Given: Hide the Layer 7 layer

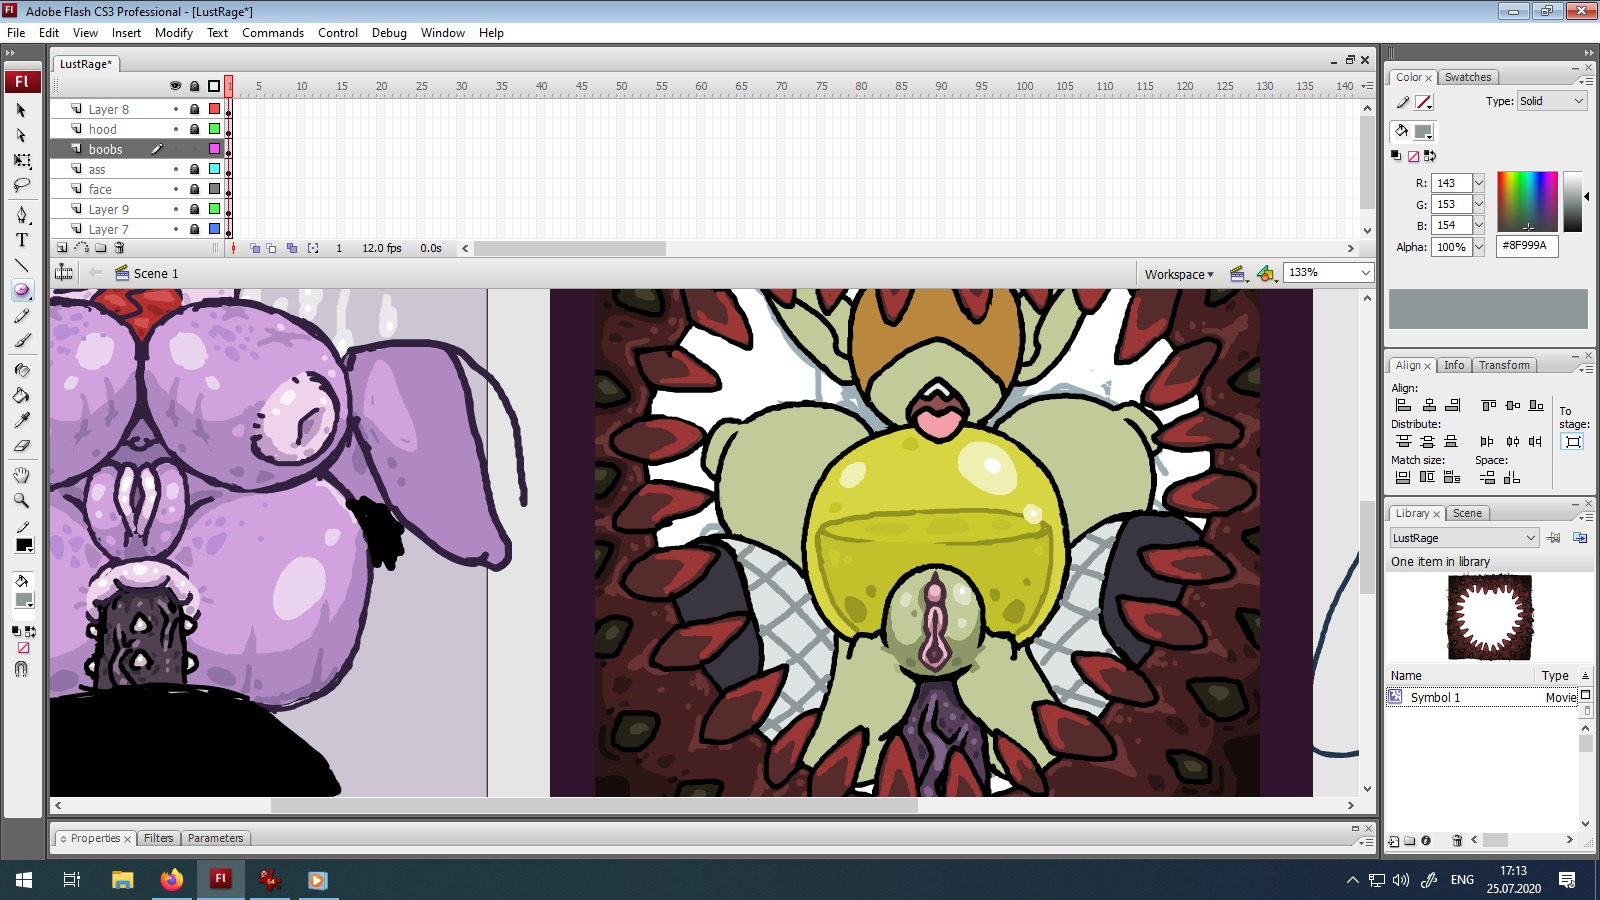Looking at the screenshot, I should coord(176,229).
